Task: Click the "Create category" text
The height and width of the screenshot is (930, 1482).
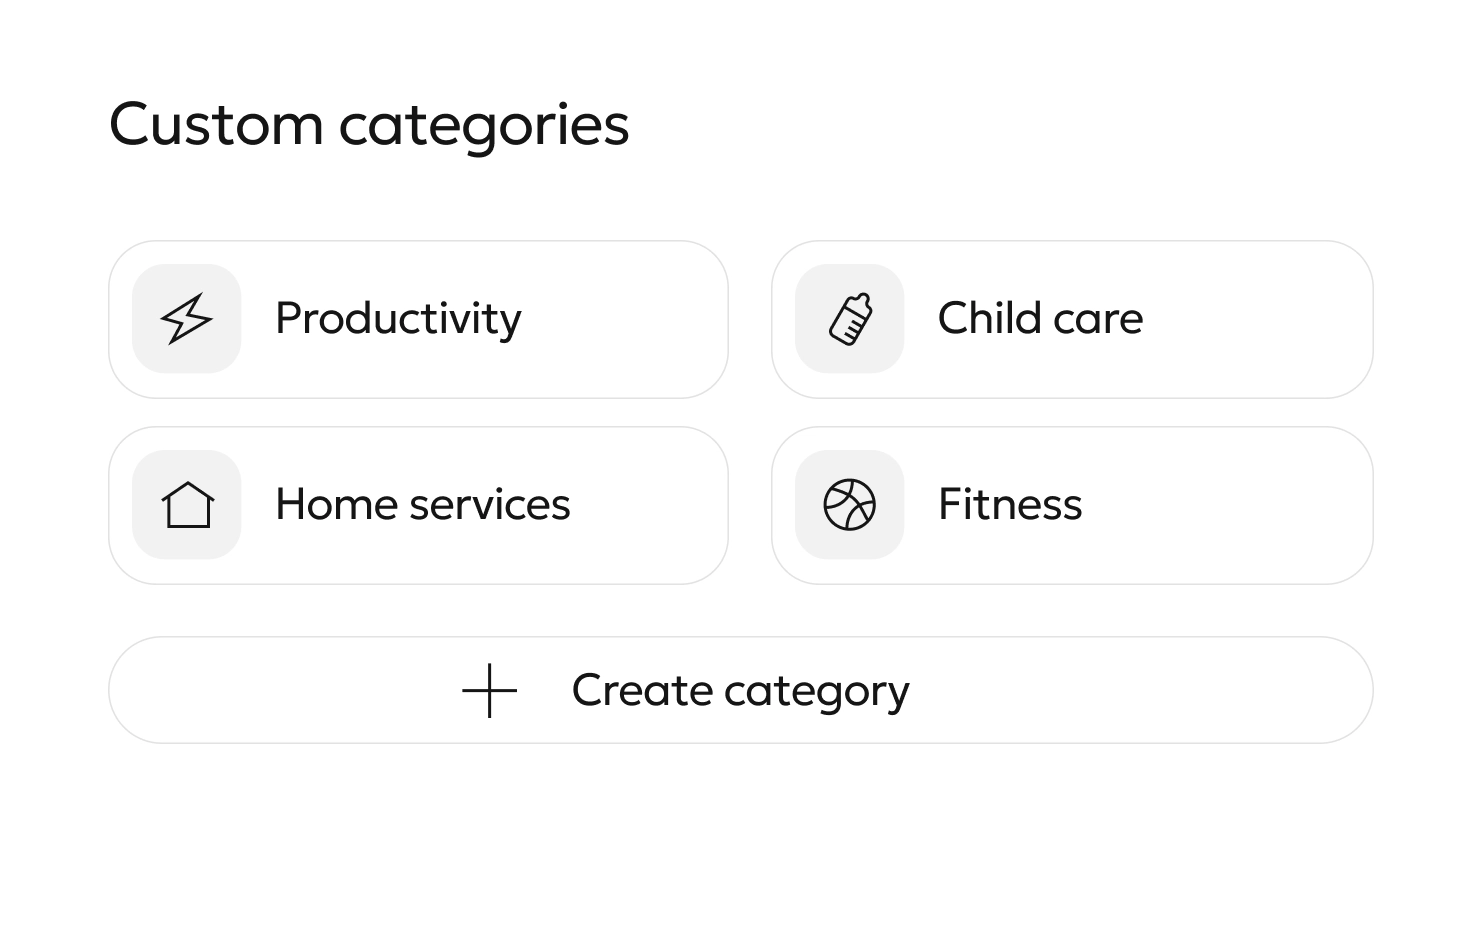Action: point(740,690)
